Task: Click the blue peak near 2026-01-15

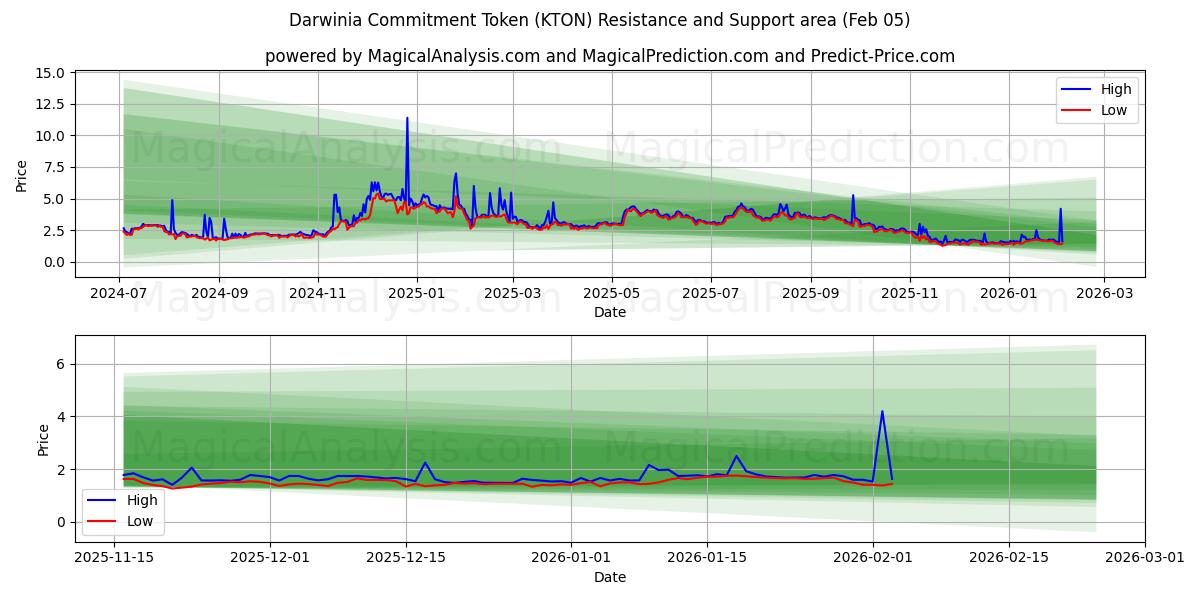Action: click(x=736, y=457)
